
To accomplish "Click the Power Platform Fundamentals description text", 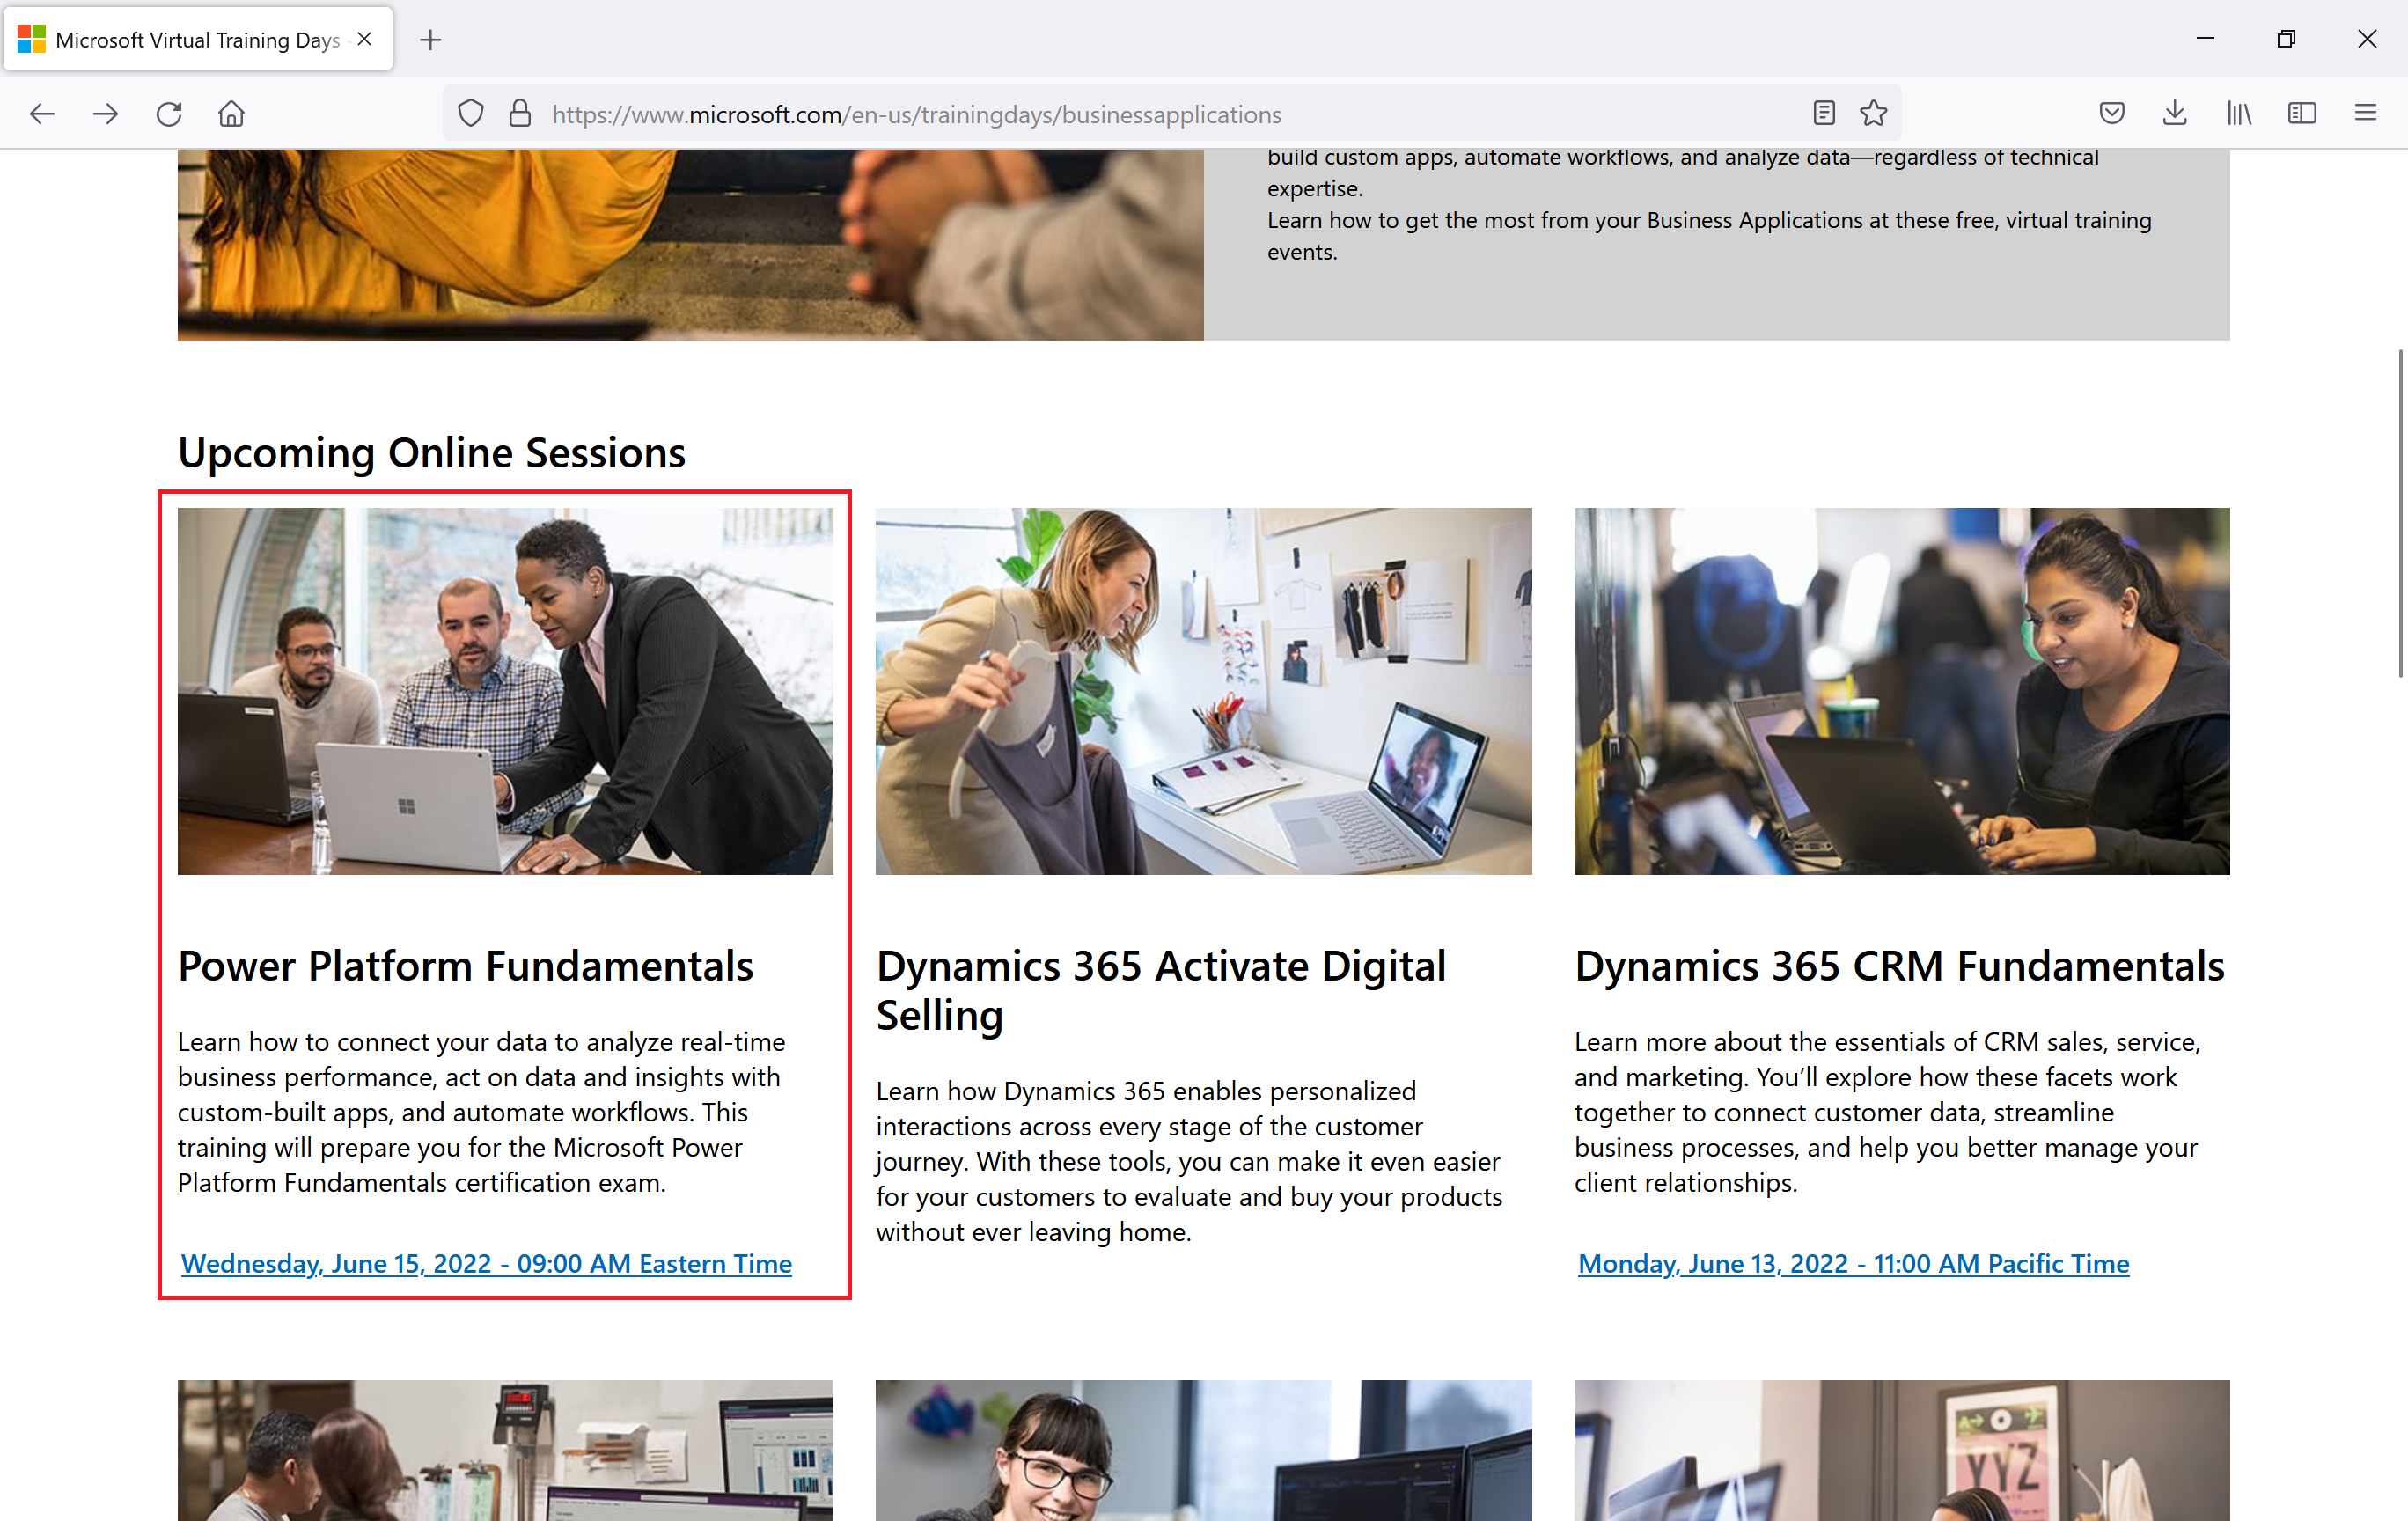I will 481,1112.
